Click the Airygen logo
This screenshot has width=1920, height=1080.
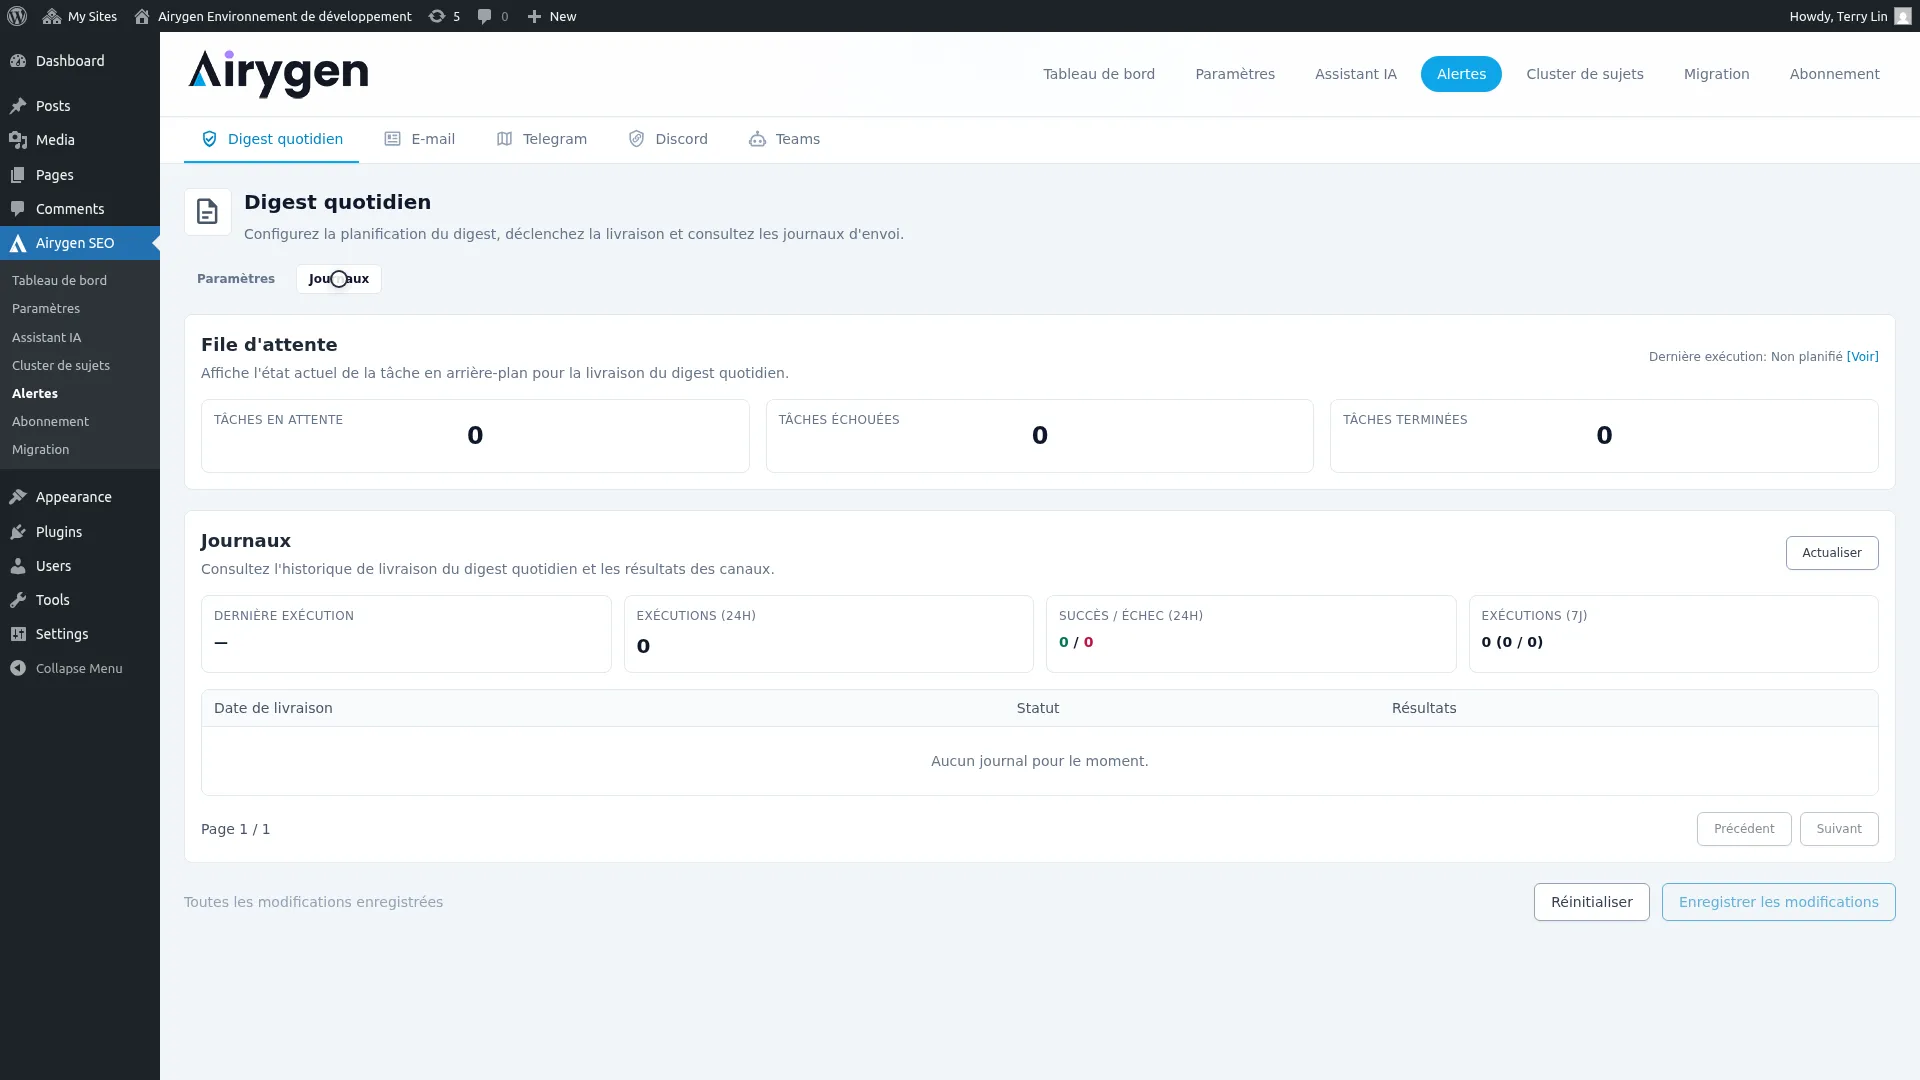tap(278, 74)
